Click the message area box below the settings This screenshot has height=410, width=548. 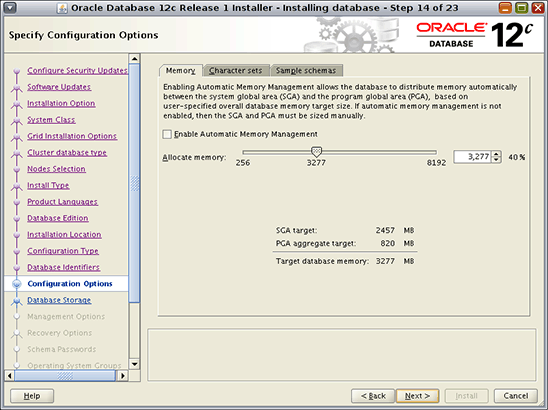[342, 354]
